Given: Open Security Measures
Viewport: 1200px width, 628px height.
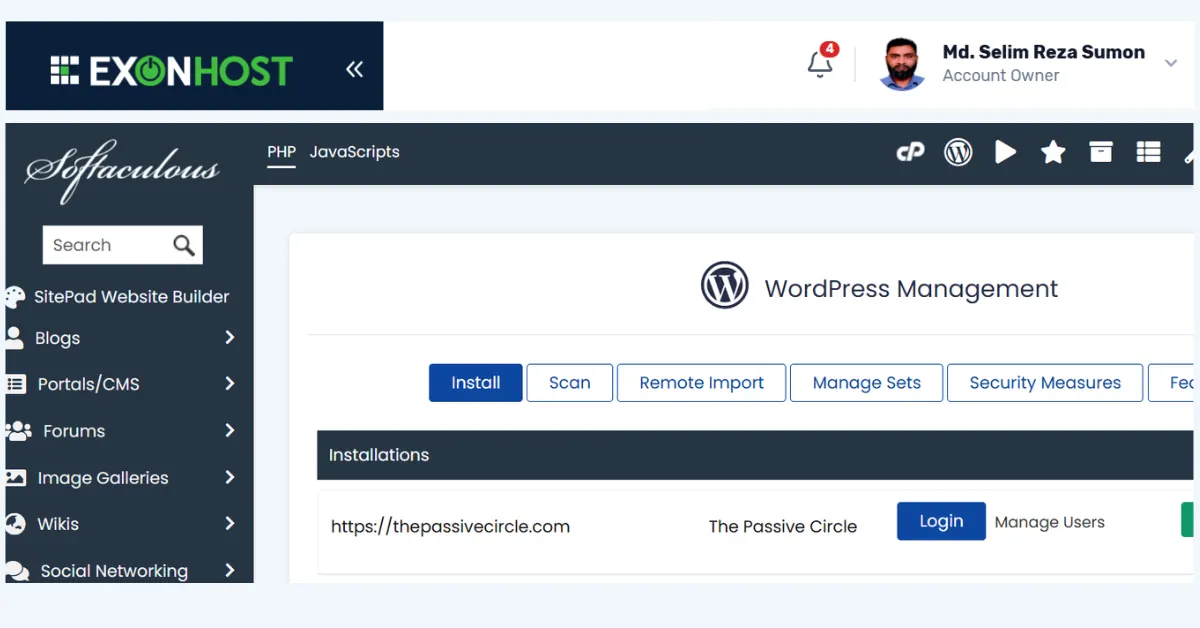Looking at the screenshot, I should 1045,383.
